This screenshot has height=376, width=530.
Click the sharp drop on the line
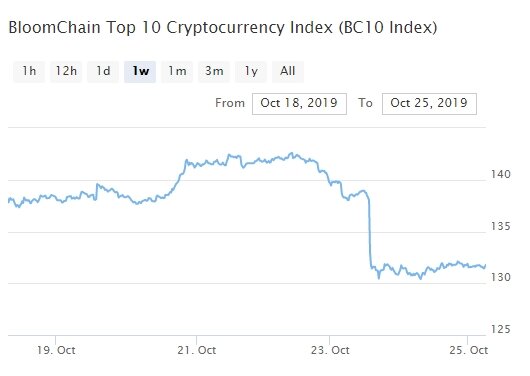[370, 233]
